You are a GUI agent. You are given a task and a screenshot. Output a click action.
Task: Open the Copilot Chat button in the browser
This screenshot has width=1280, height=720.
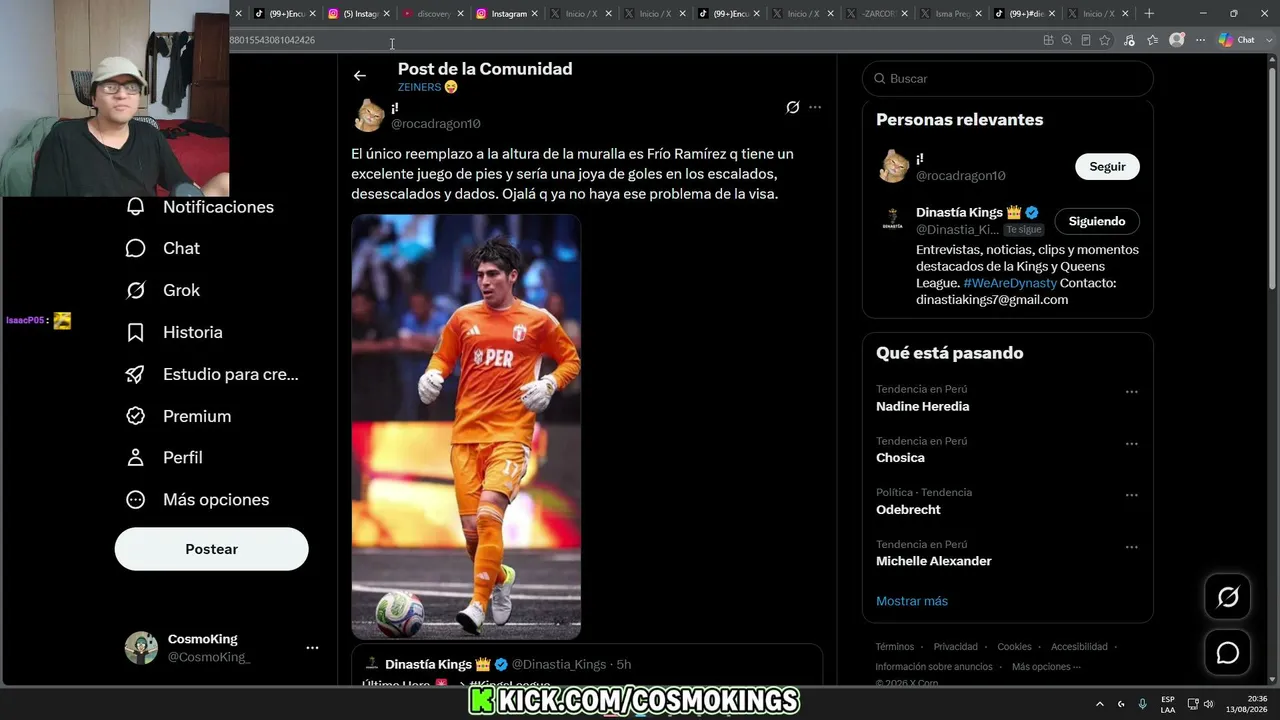[x=1237, y=40]
